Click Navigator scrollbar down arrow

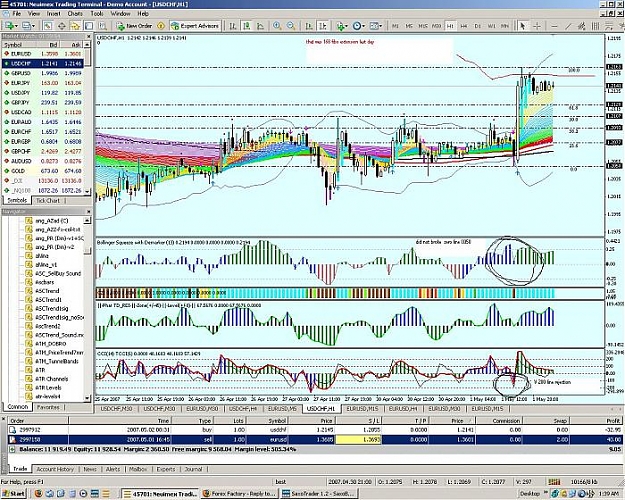[87, 398]
